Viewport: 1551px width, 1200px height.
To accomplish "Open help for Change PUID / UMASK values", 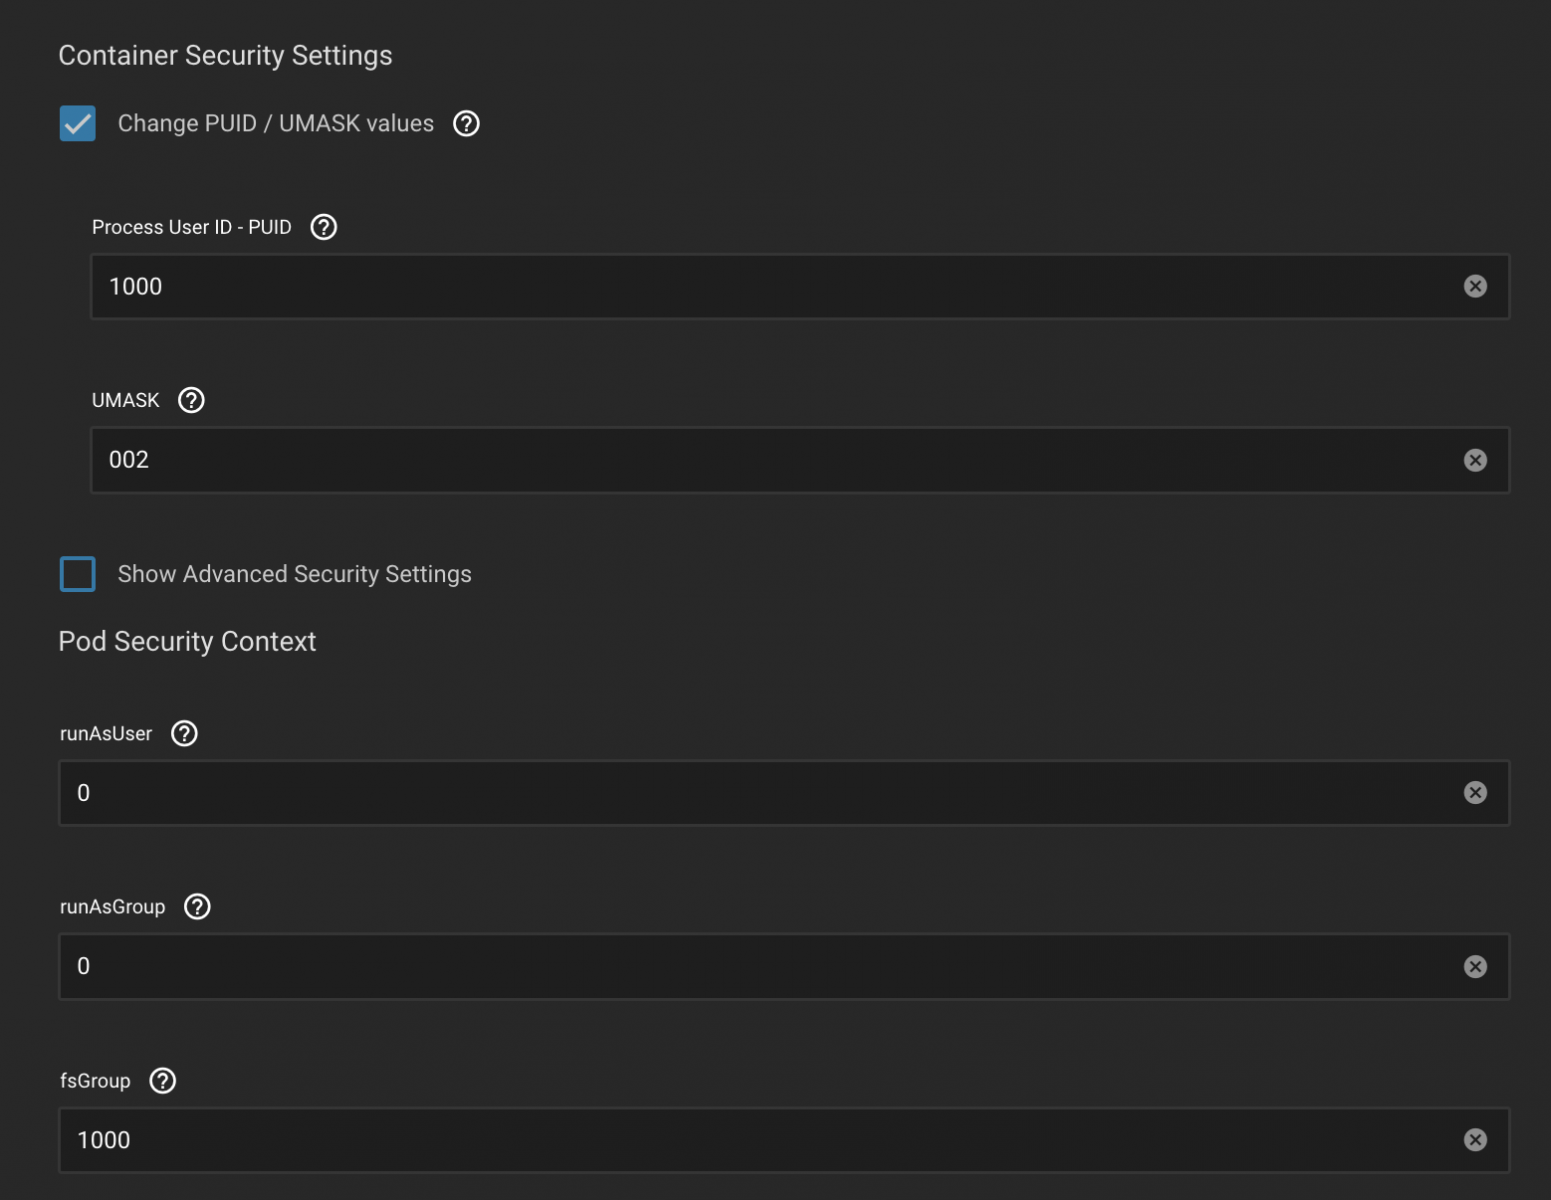I will [466, 123].
